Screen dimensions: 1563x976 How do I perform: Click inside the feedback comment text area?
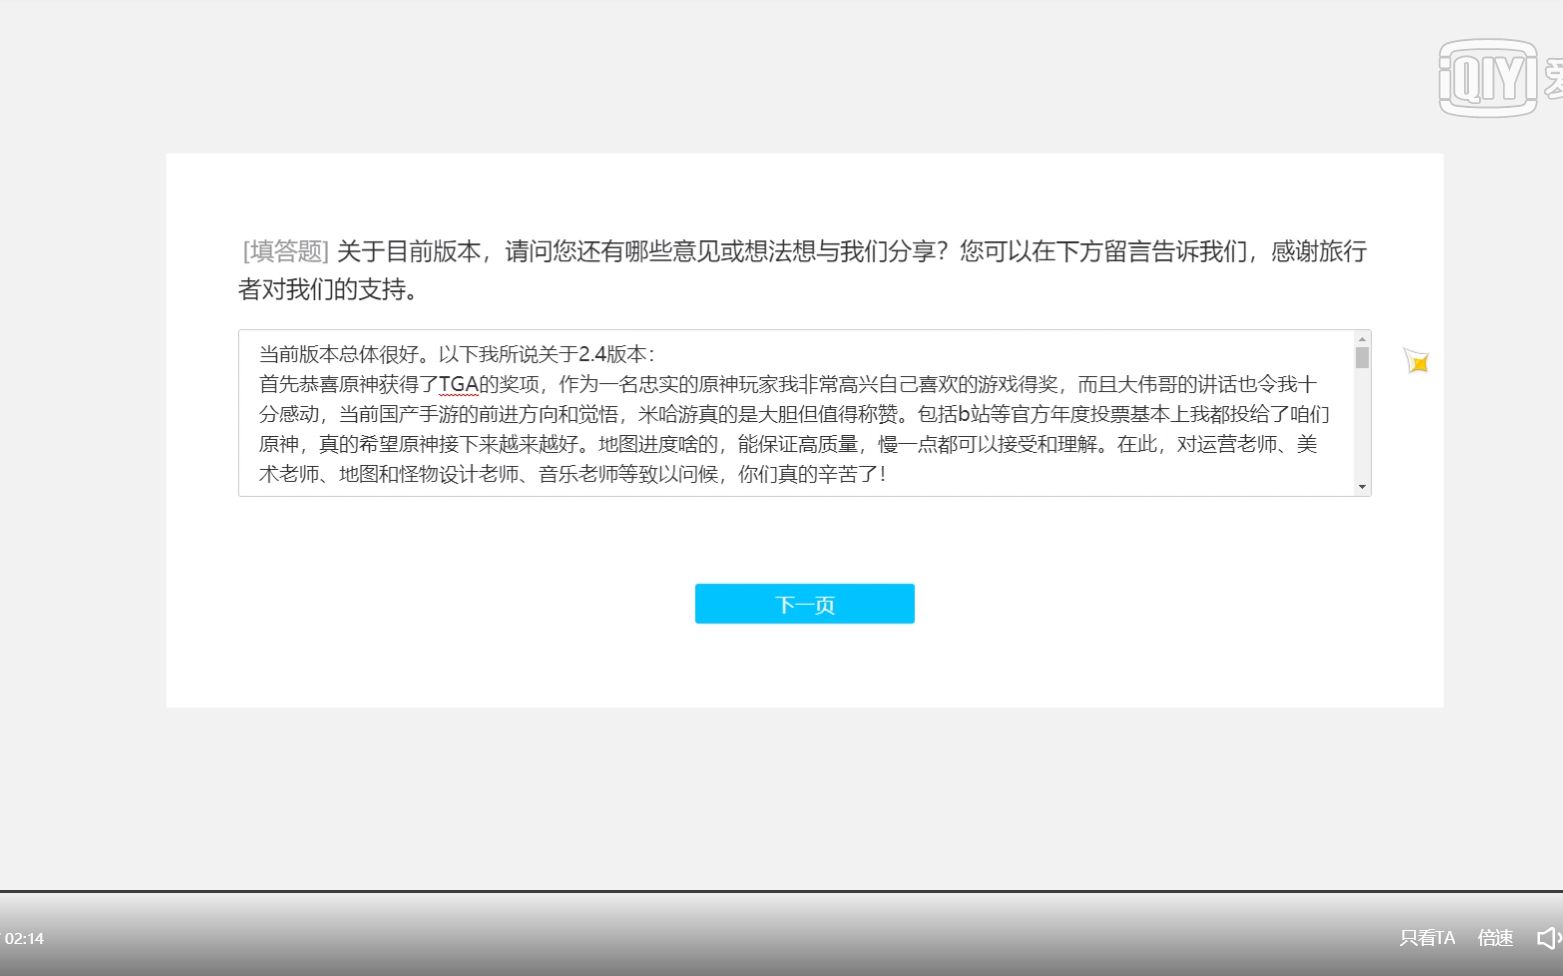point(804,413)
